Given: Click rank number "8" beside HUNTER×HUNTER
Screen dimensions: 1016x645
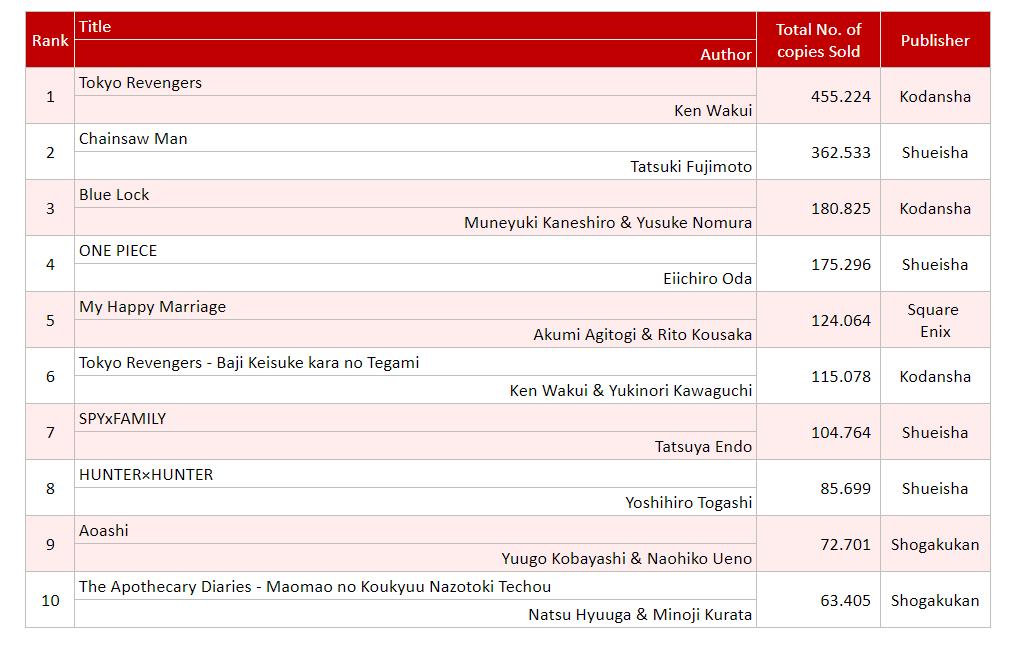Looking at the screenshot, I should tap(50, 489).
